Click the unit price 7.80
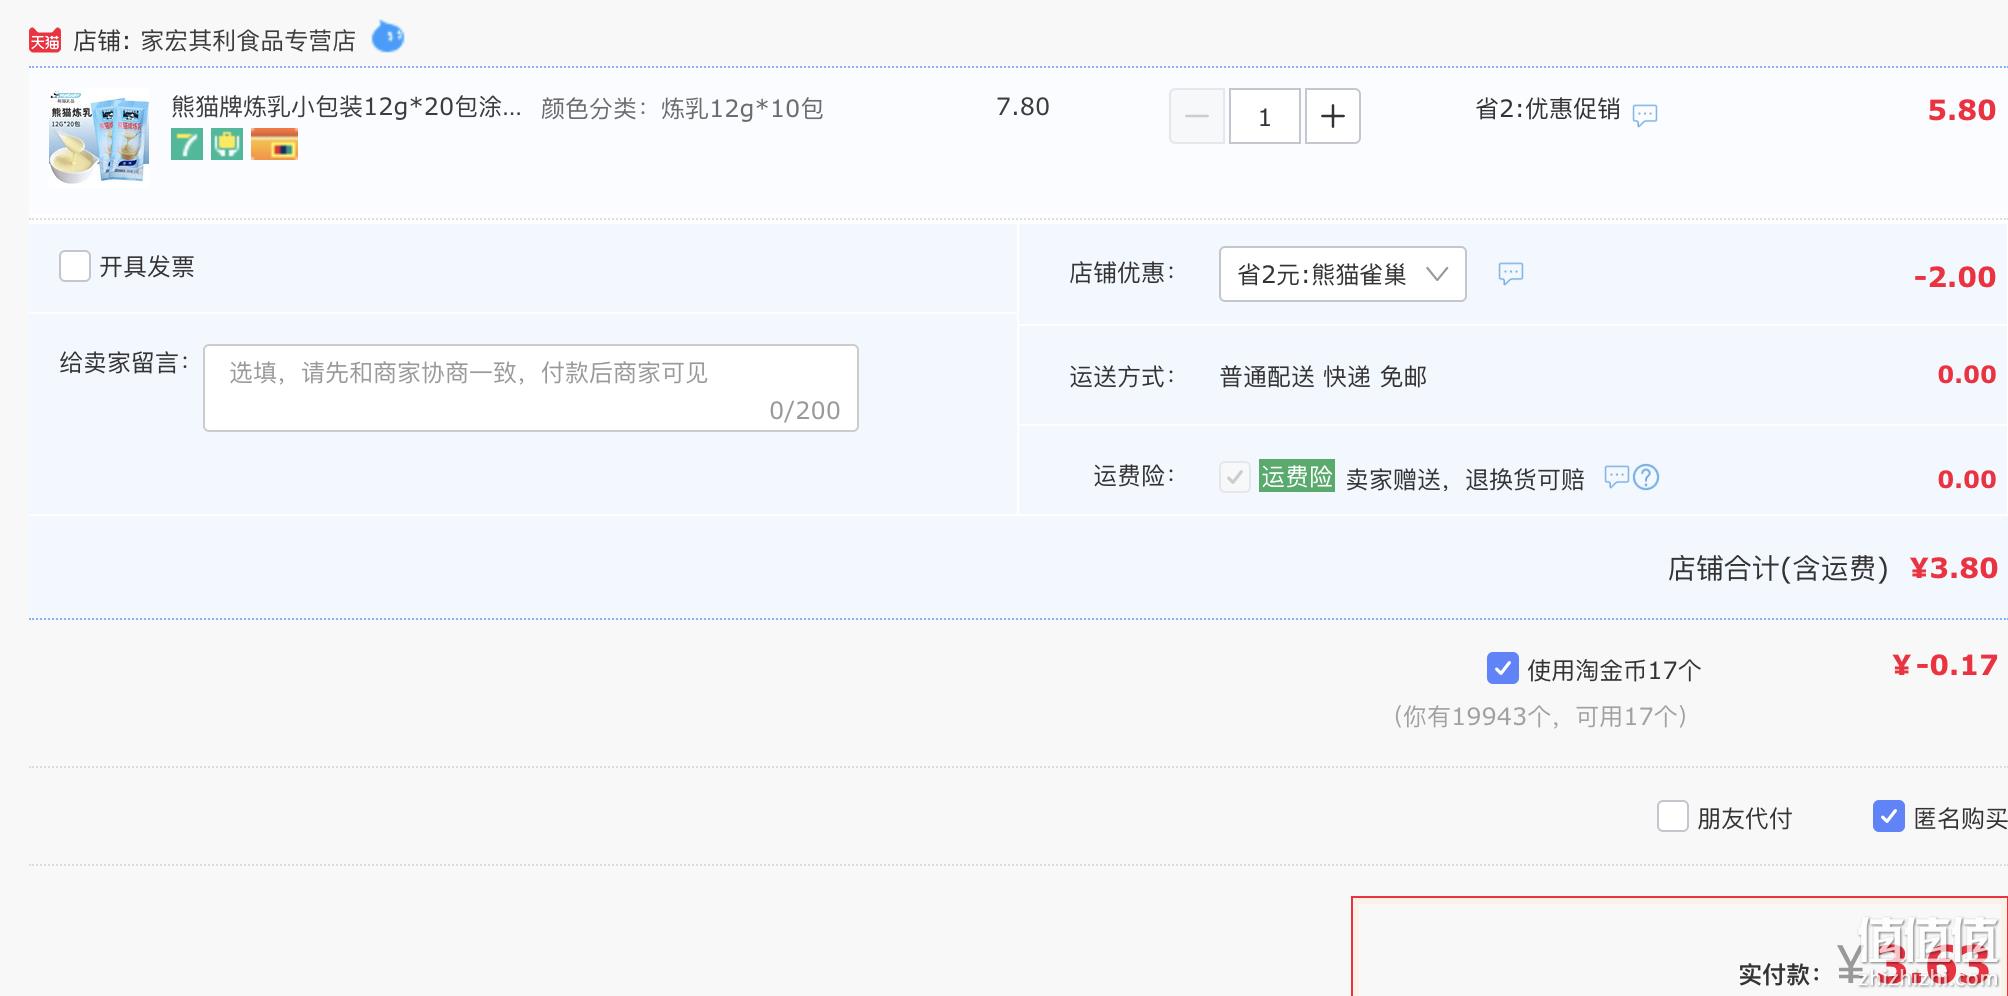Image resolution: width=2008 pixels, height=996 pixels. pyautogui.click(x=1023, y=107)
